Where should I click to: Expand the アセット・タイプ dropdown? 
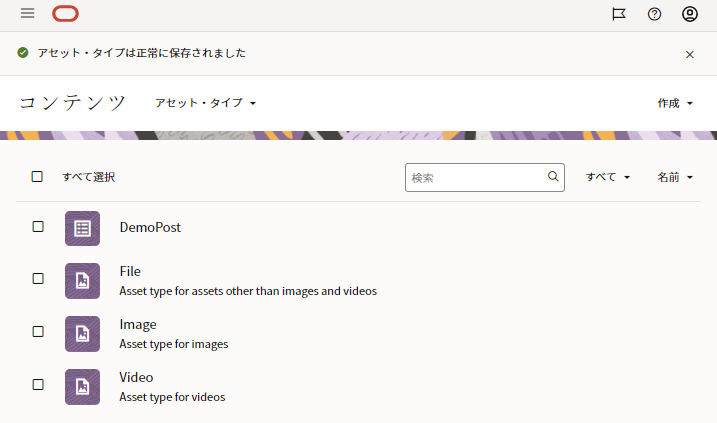[205, 103]
